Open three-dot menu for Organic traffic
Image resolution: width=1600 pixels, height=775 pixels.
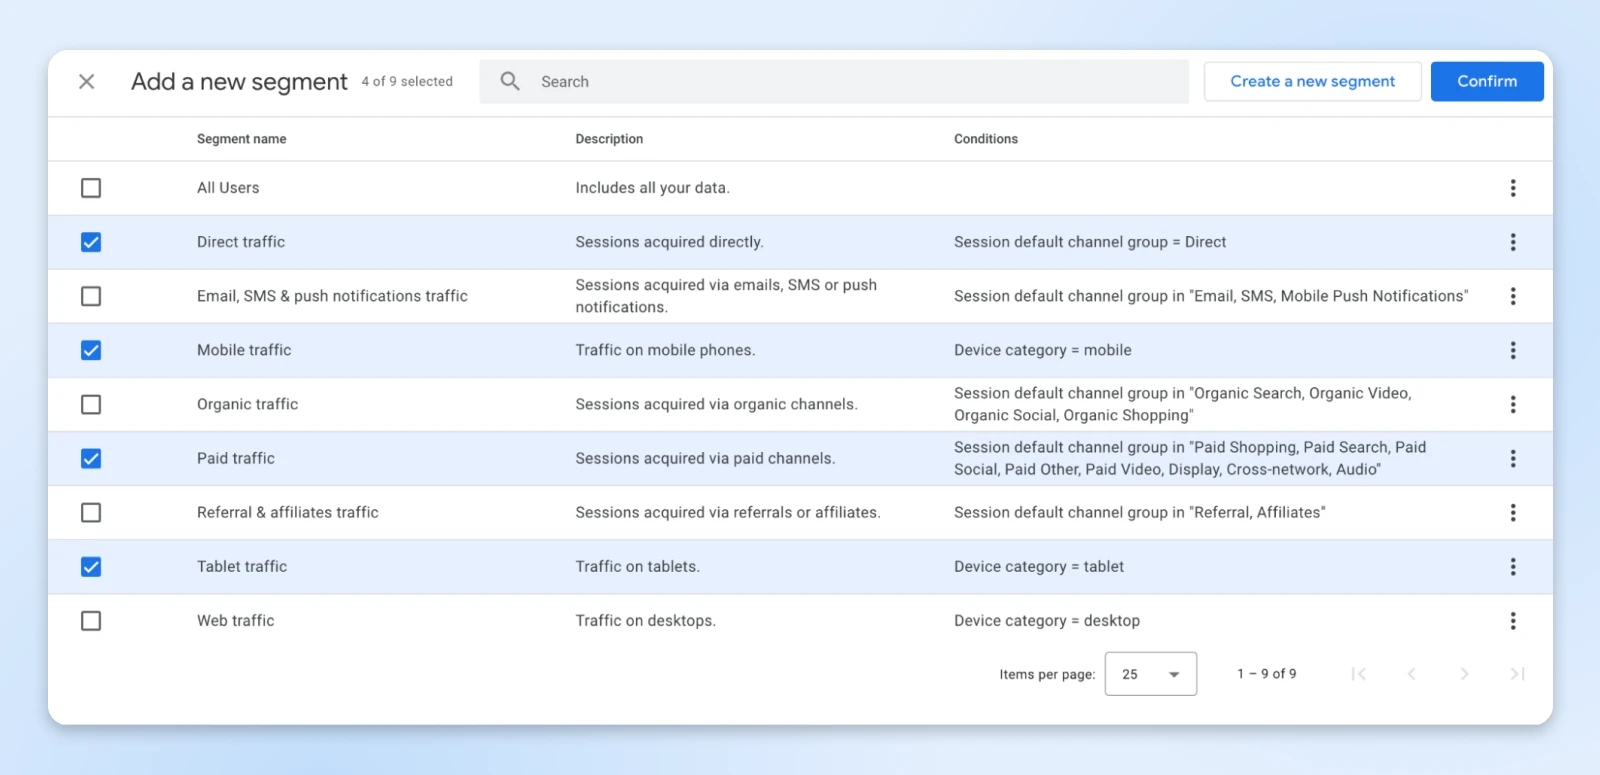[x=1512, y=404]
